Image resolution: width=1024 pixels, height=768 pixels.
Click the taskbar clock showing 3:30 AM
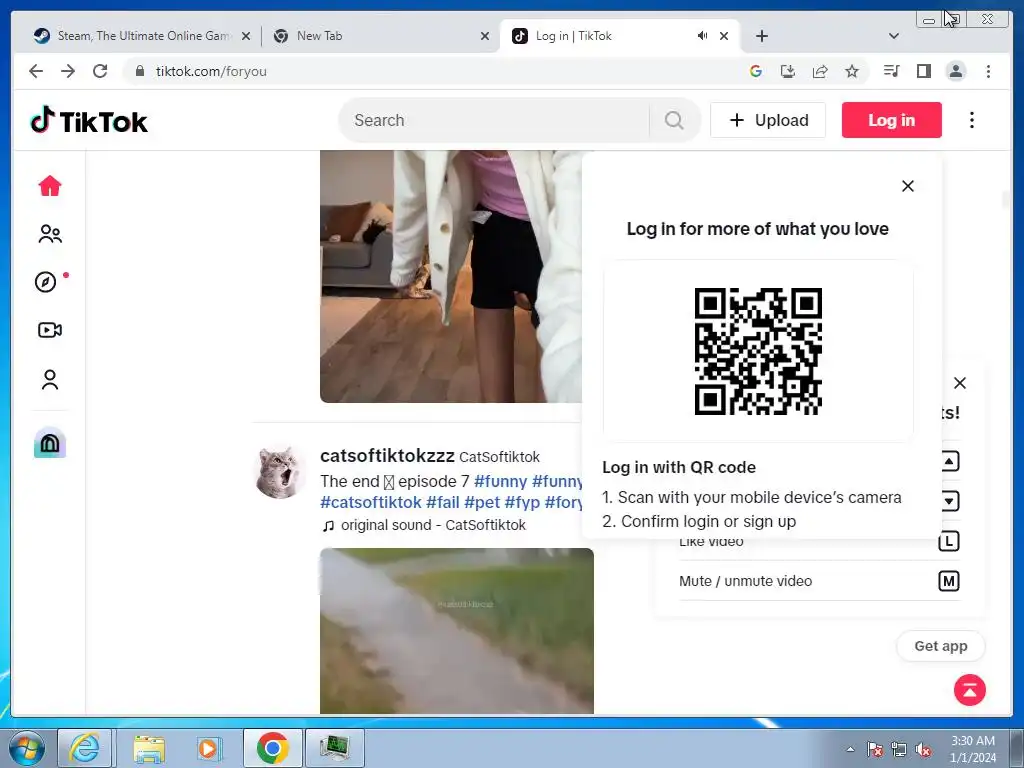coord(972,749)
